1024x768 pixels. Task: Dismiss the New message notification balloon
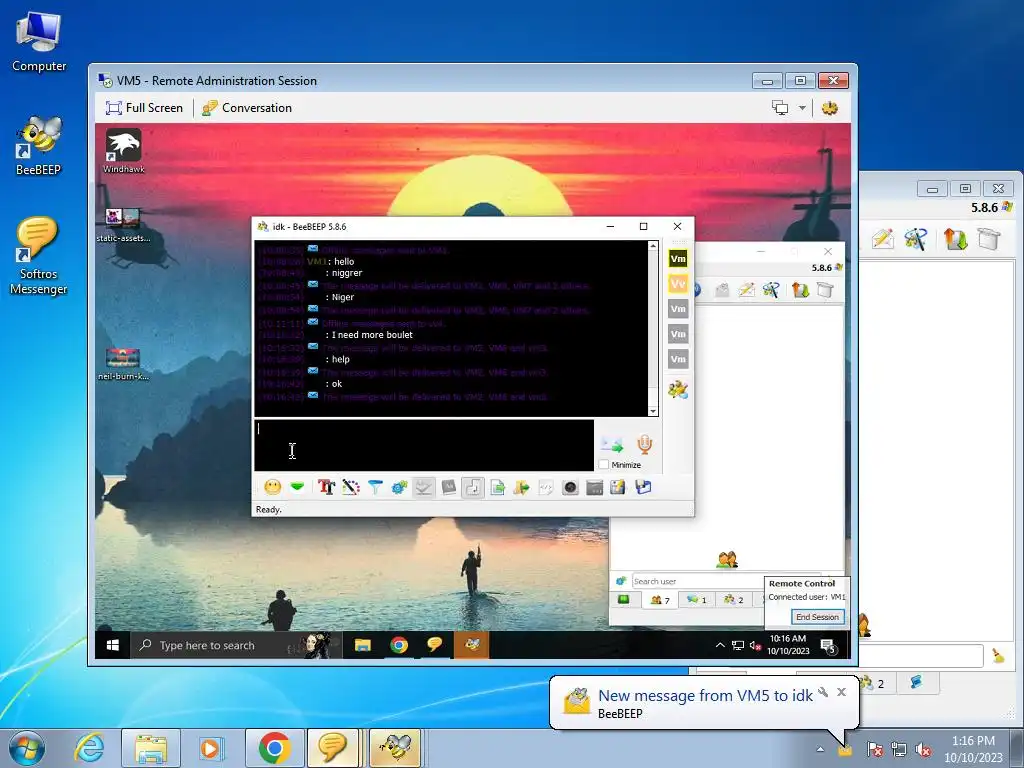pyautogui.click(x=841, y=692)
